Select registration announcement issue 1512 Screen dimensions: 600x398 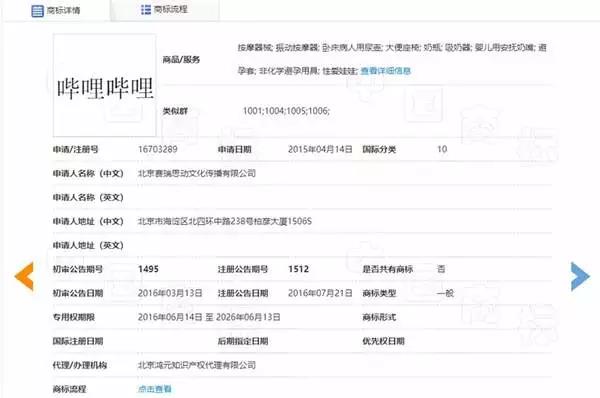[298, 269]
